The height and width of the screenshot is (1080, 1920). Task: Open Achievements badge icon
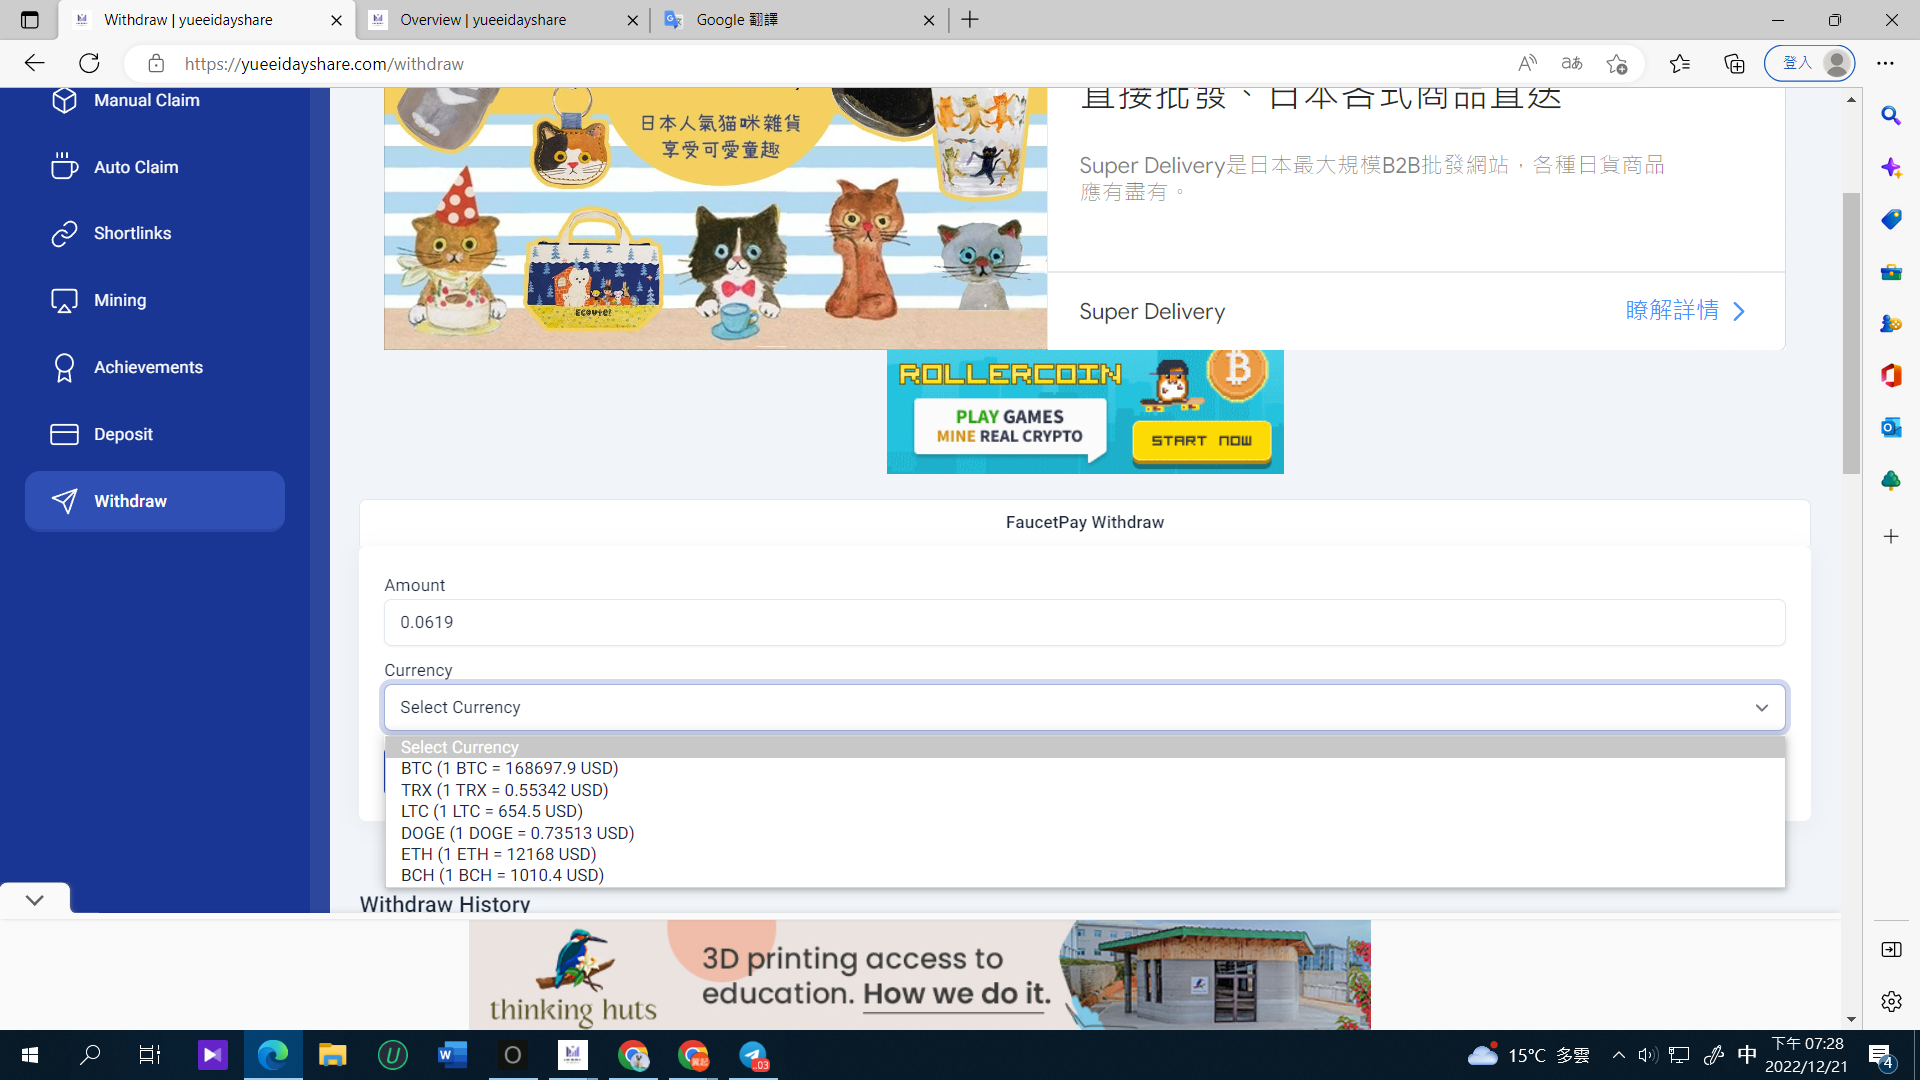pyautogui.click(x=64, y=367)
